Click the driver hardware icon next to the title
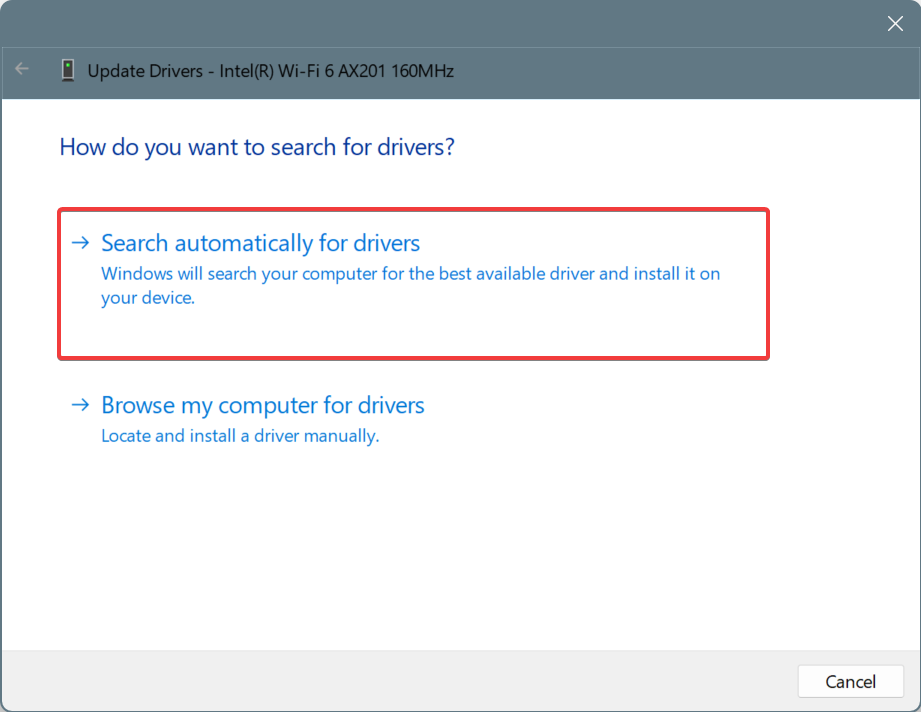The height and width of the screenshot is (712, 921). pos(67,70)
